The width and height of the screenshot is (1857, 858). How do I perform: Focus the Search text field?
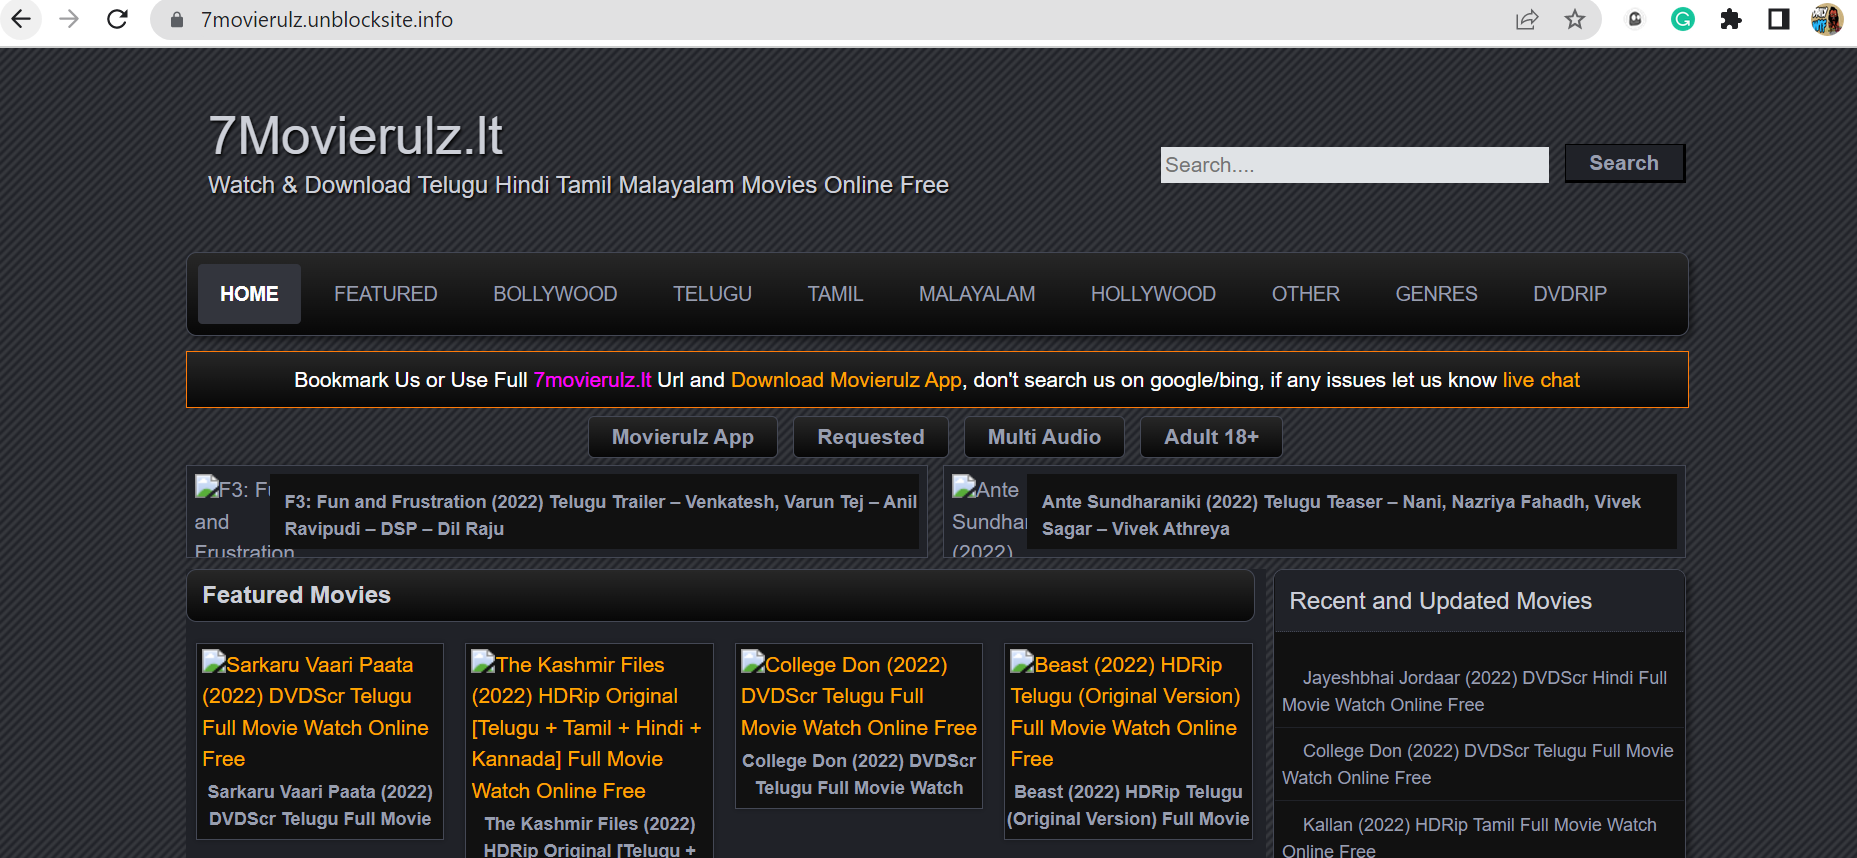tap(1354, 165)
